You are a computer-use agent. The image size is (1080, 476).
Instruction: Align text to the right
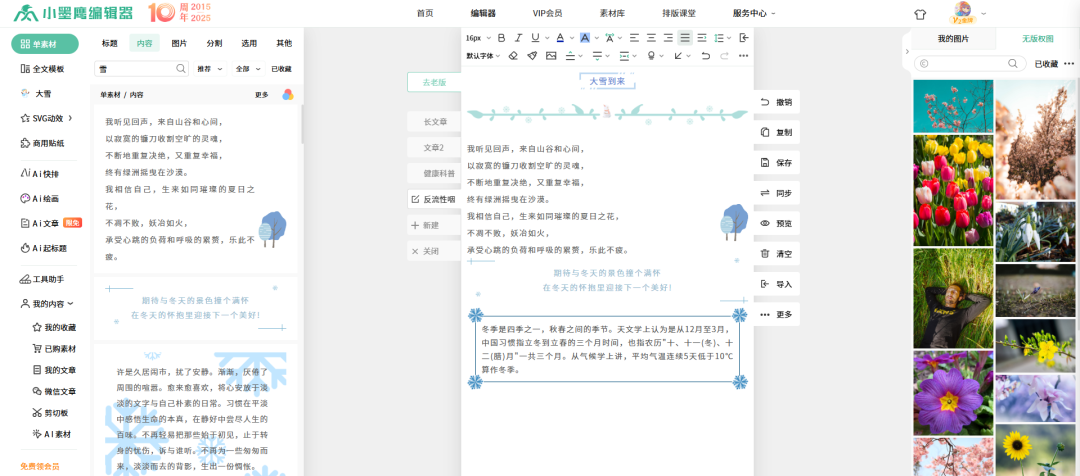[x=668, y=38]
